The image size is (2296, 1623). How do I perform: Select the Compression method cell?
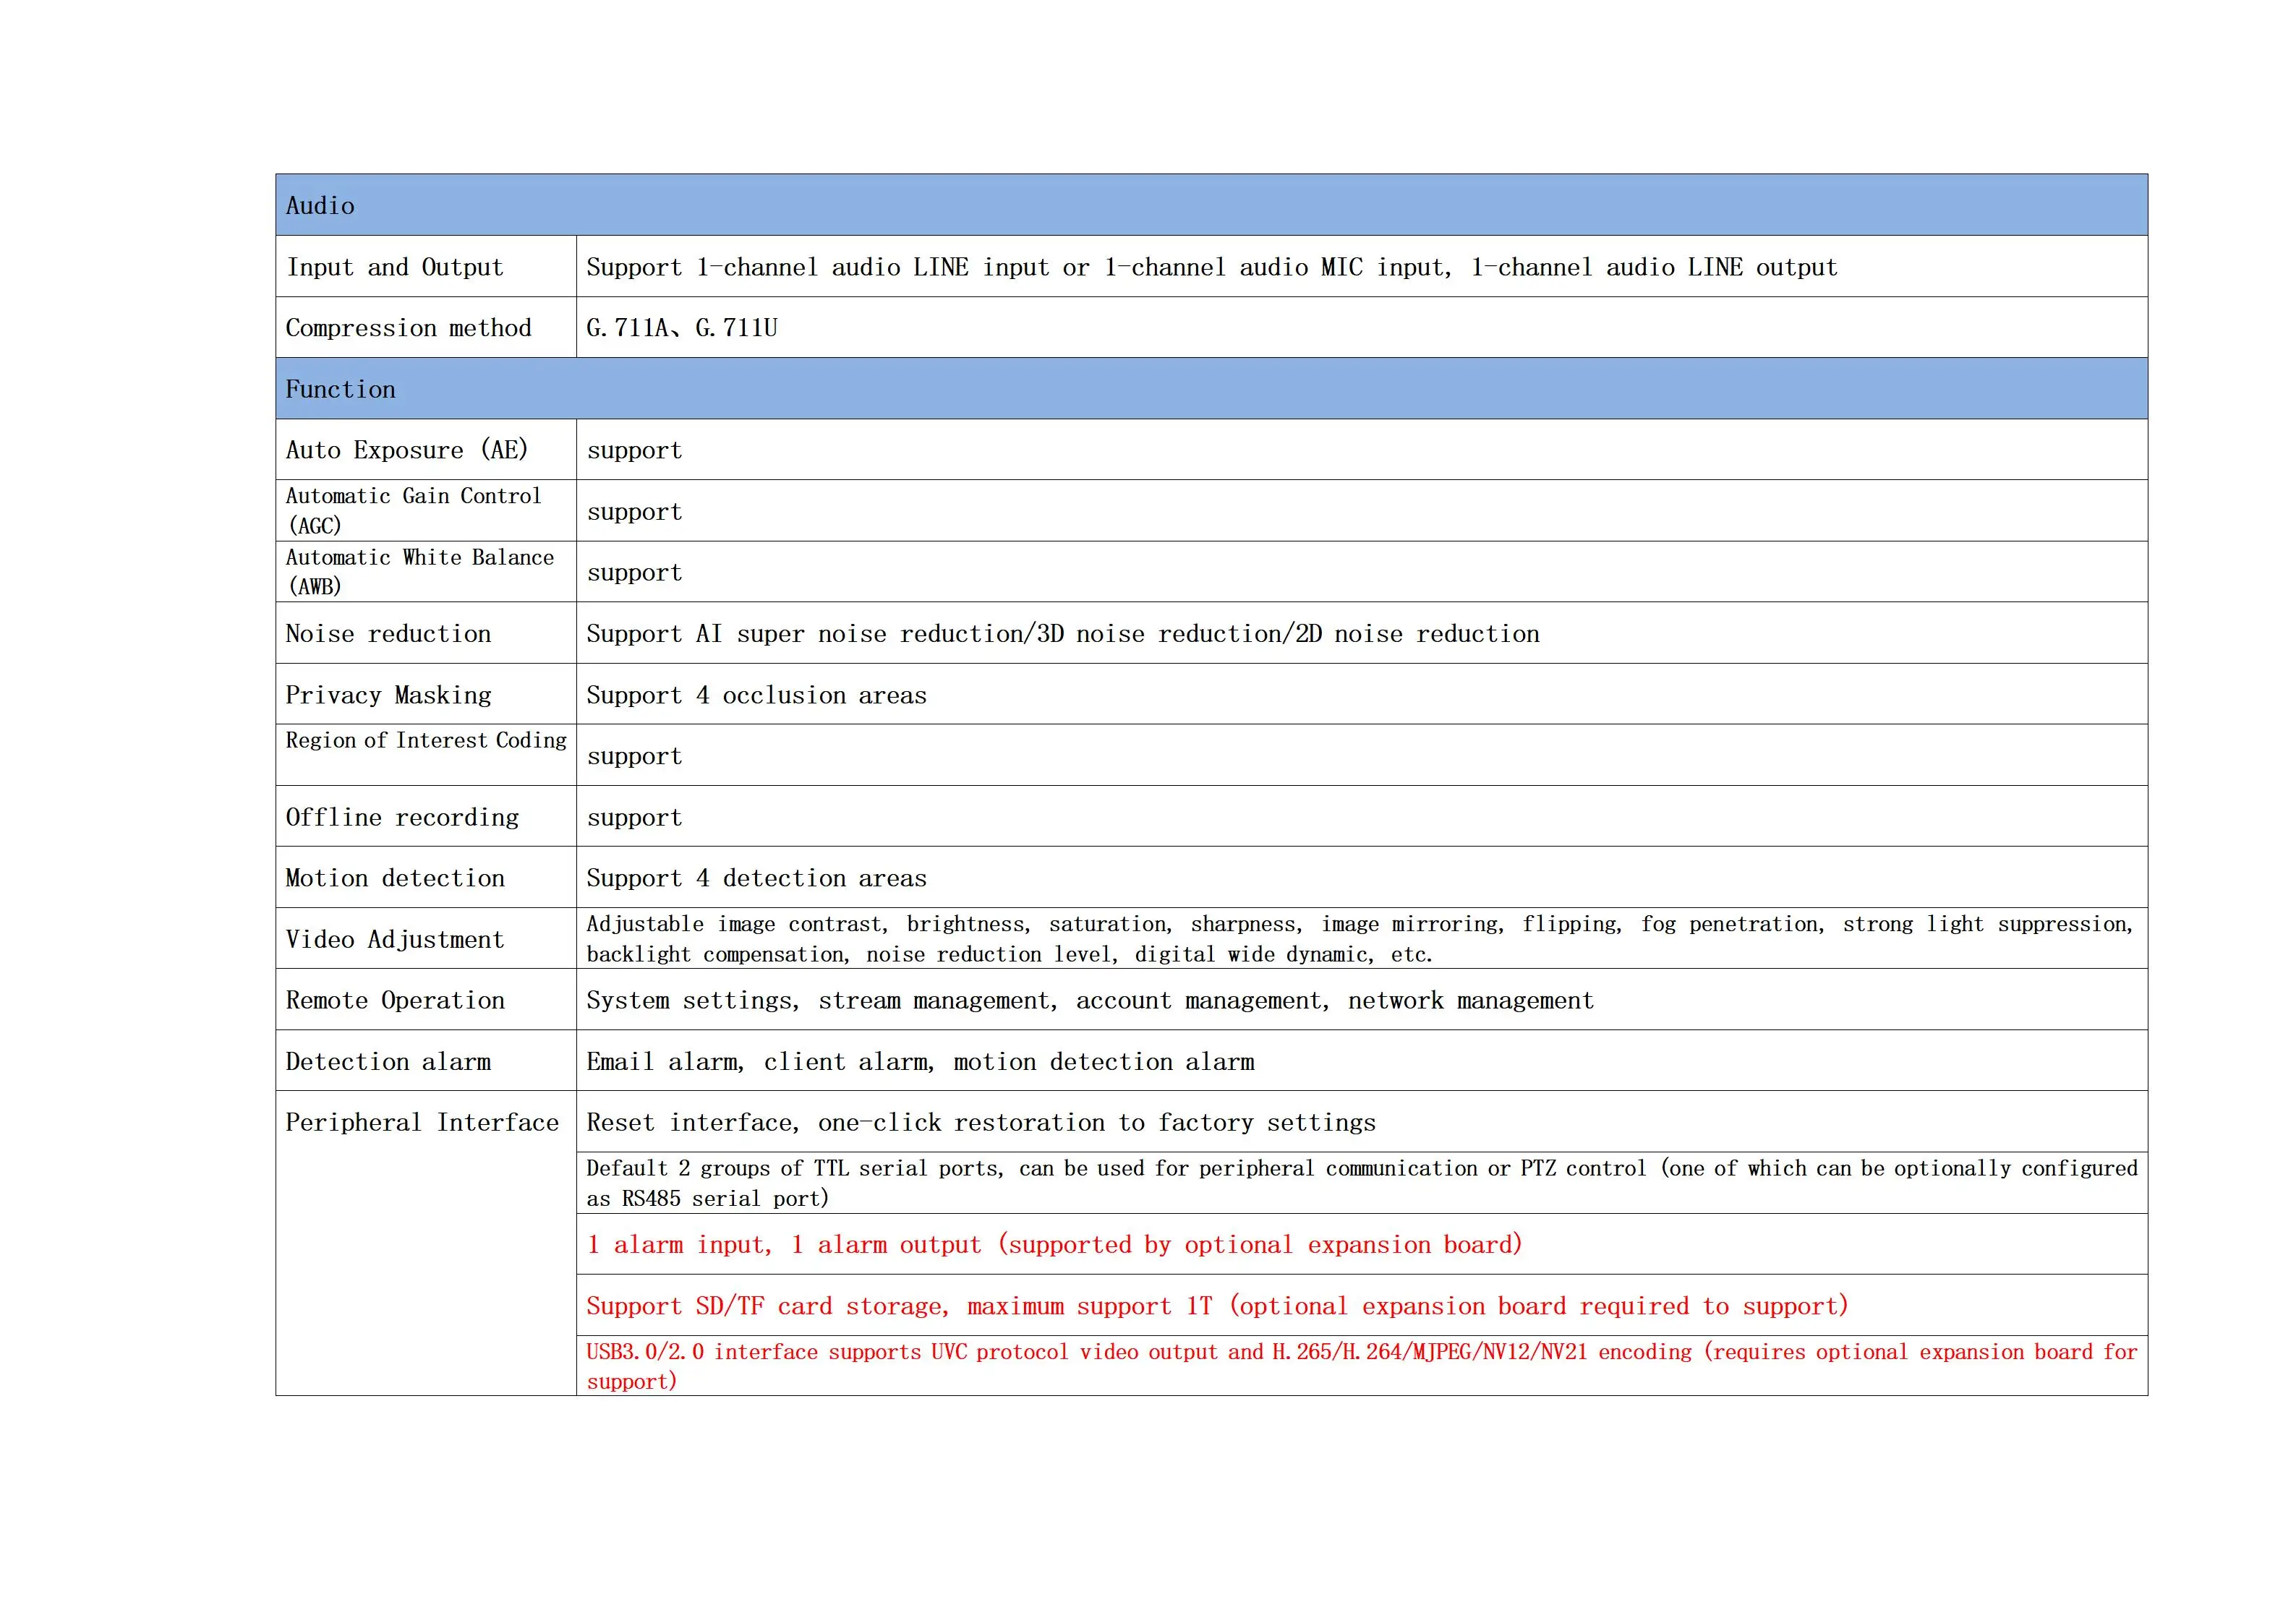408,328
